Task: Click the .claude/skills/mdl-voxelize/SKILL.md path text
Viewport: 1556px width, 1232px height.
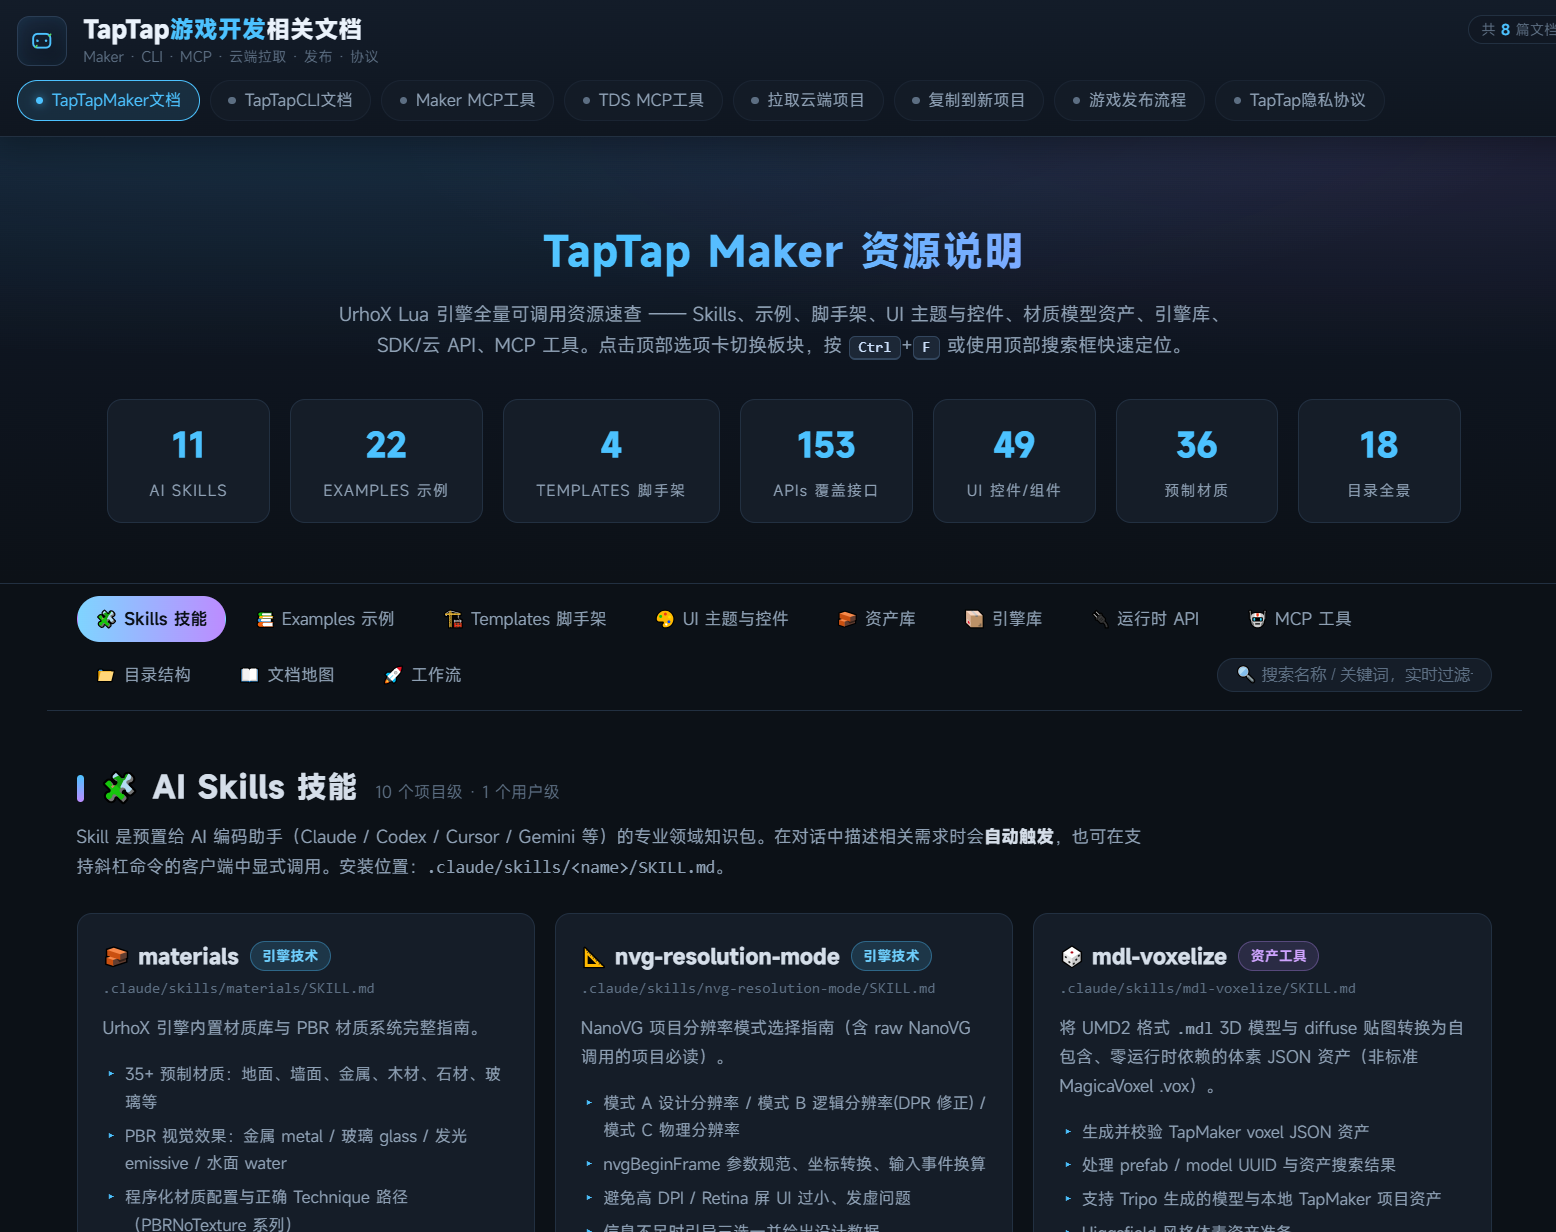Action: (x=1208, y=988)
